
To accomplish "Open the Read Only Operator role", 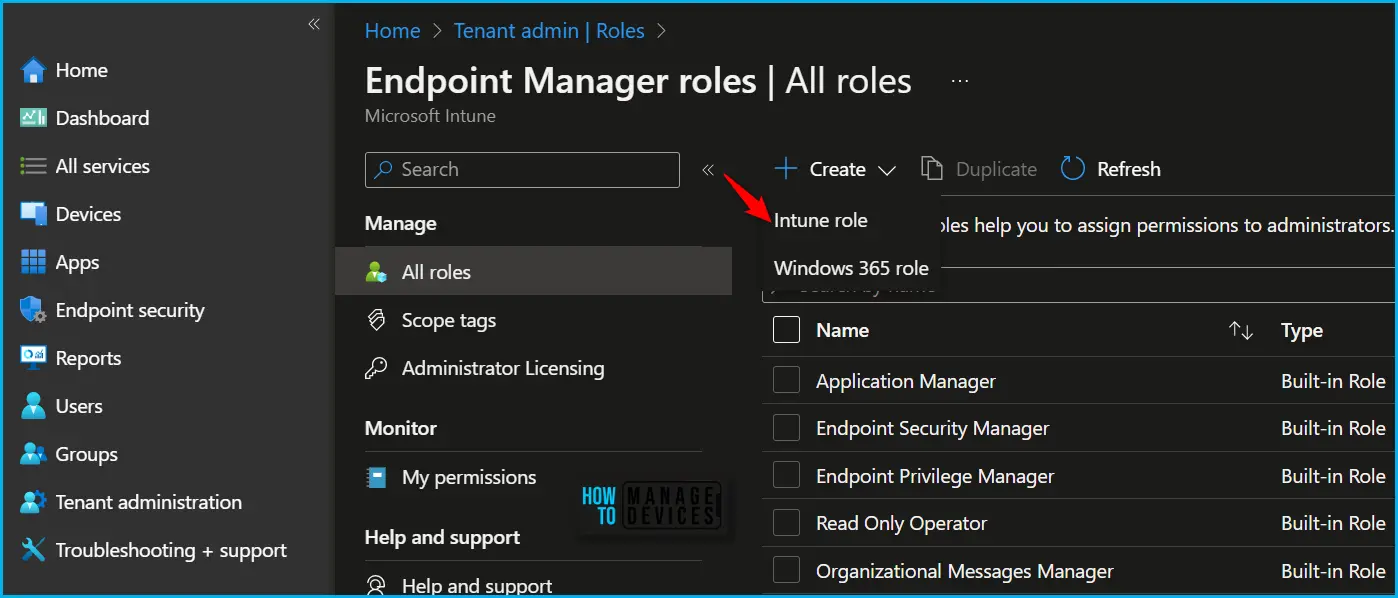I will click(x=901, y=523).
